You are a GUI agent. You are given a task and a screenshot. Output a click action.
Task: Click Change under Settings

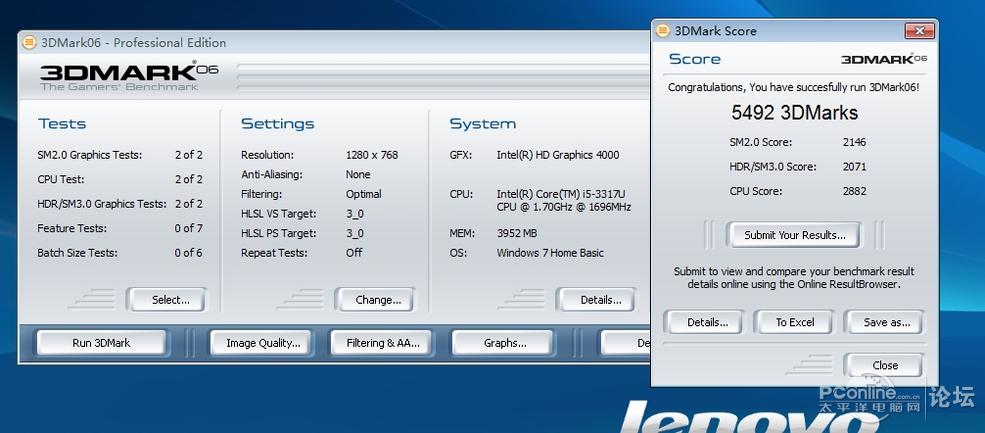378,300
